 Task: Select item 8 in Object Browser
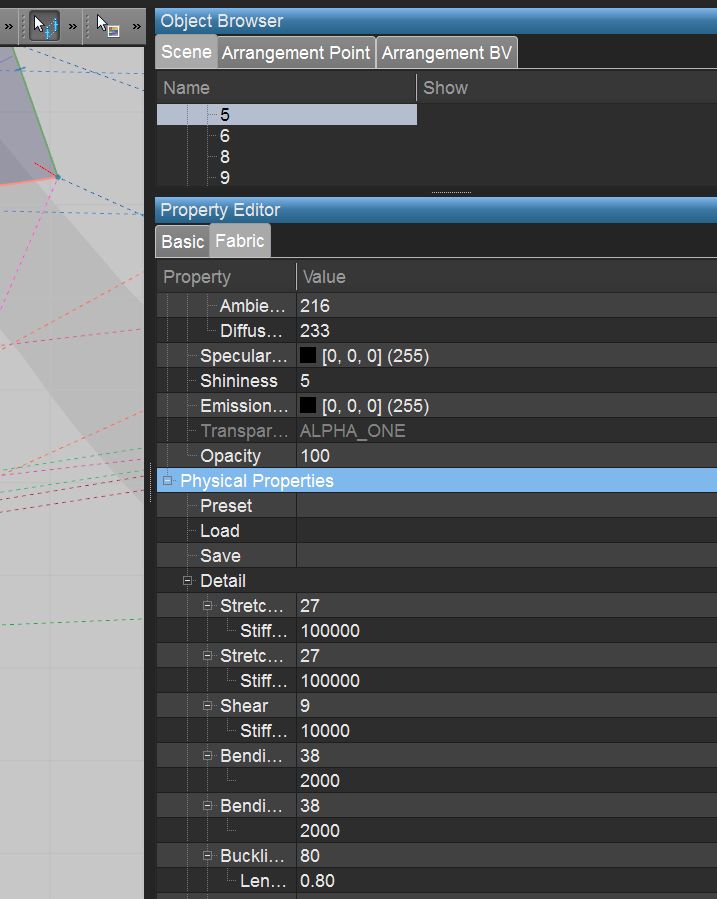[x=225, y=157]
